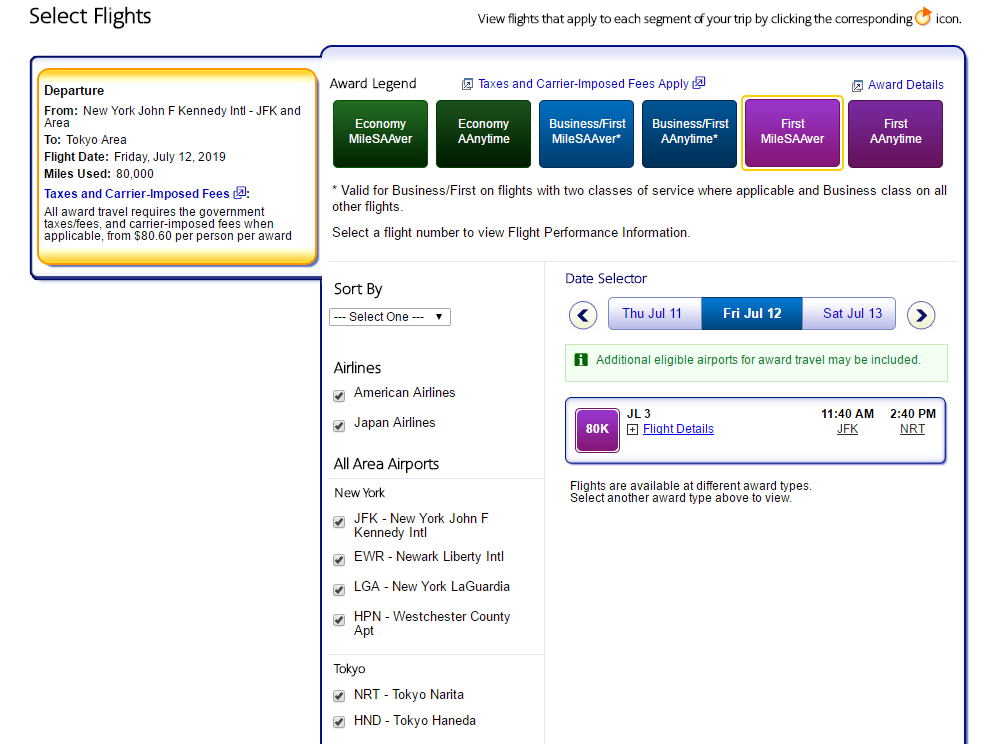
Task: Choose Business/First AAnytime award
Action: click(x=690, y=134)
